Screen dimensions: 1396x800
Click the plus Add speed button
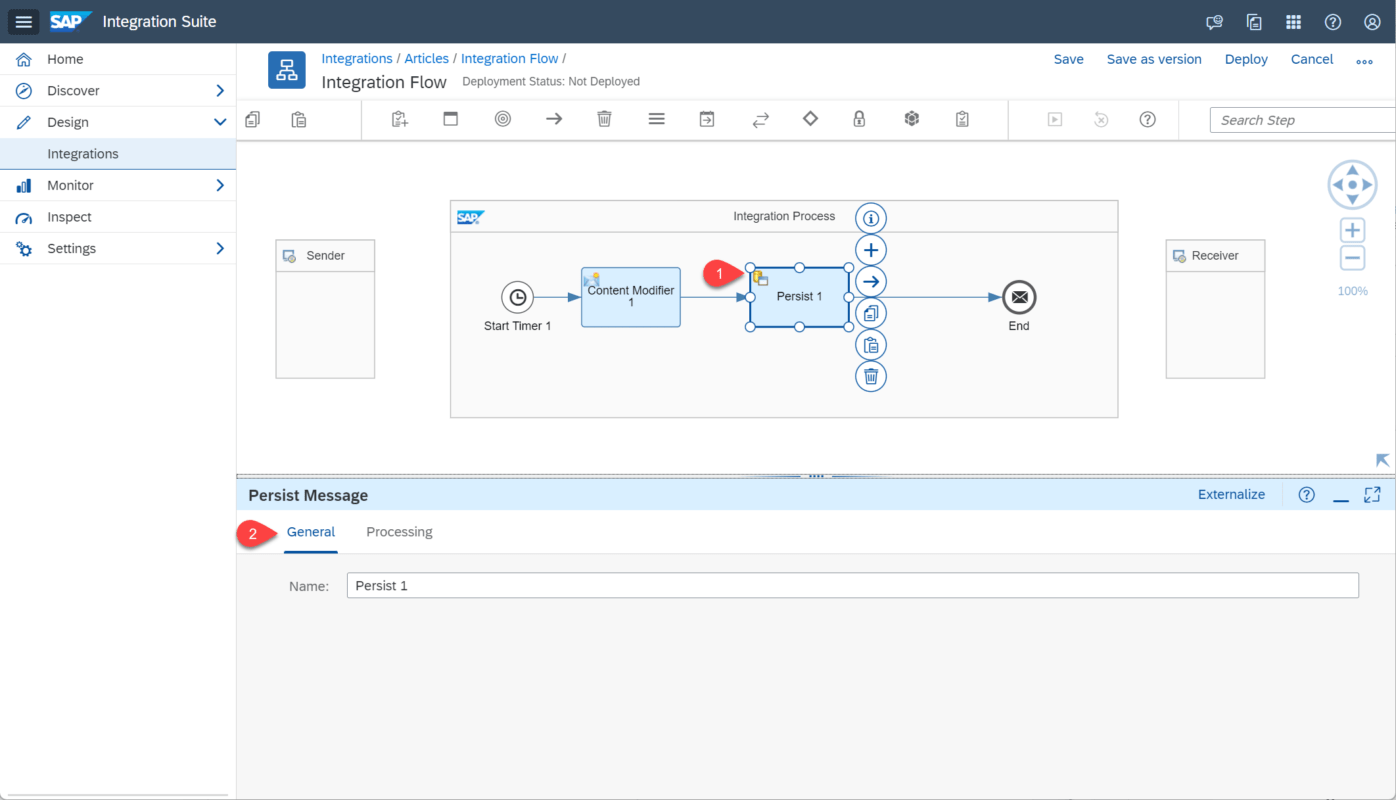click(871, 250)
